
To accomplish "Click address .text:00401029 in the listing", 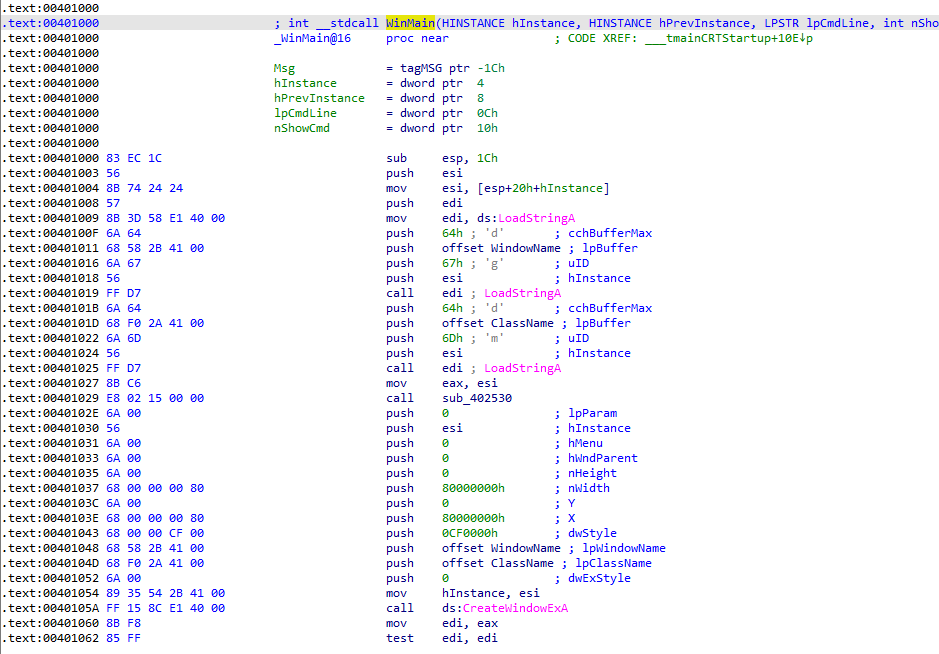I will 51,398.
